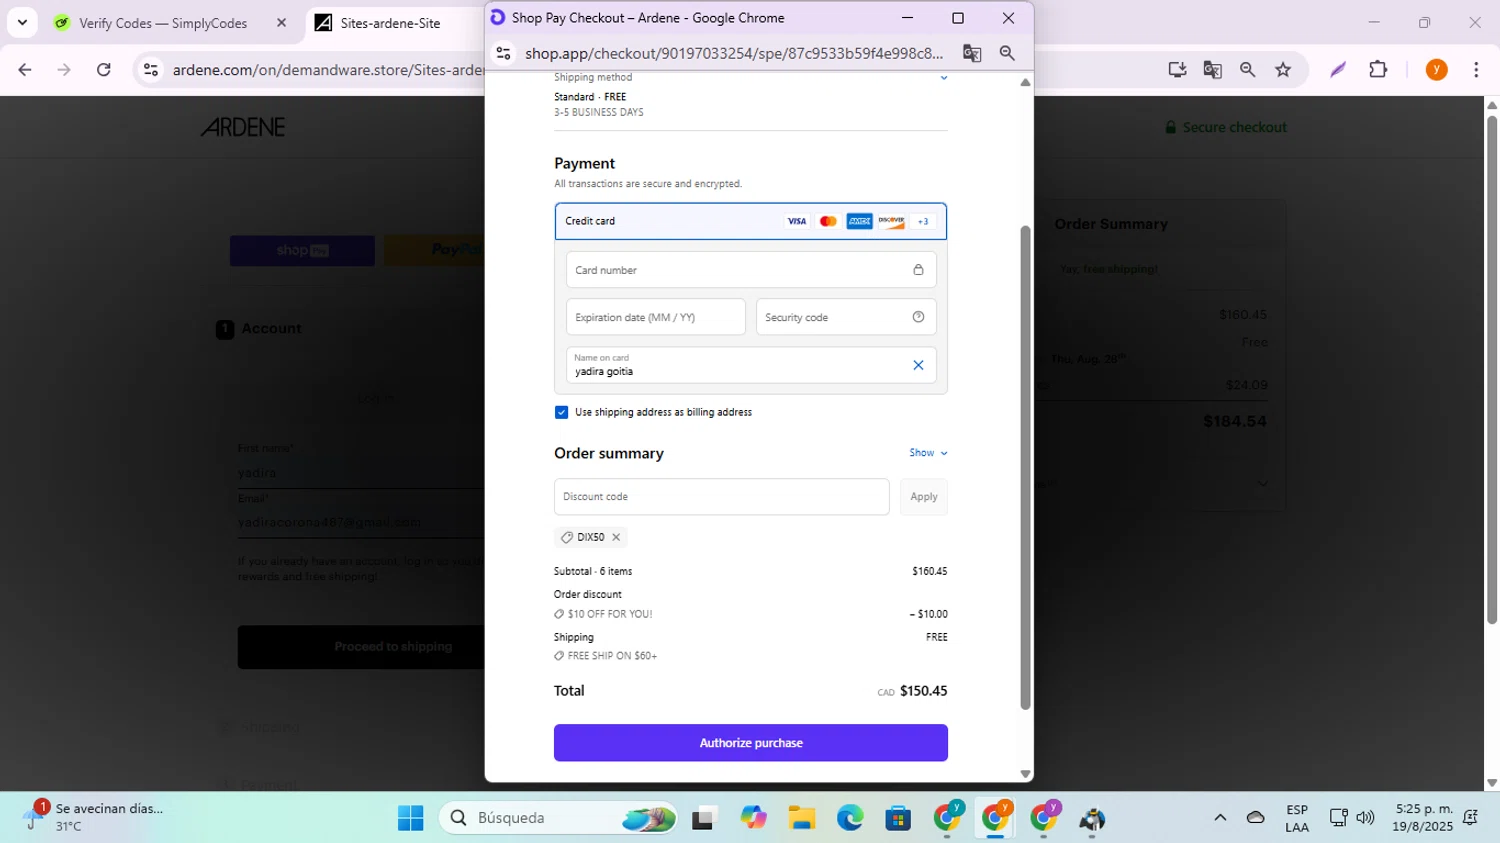Reload the Ardene page
The width and height of the screenshot is (1500, 843).
tap(103, 69)
